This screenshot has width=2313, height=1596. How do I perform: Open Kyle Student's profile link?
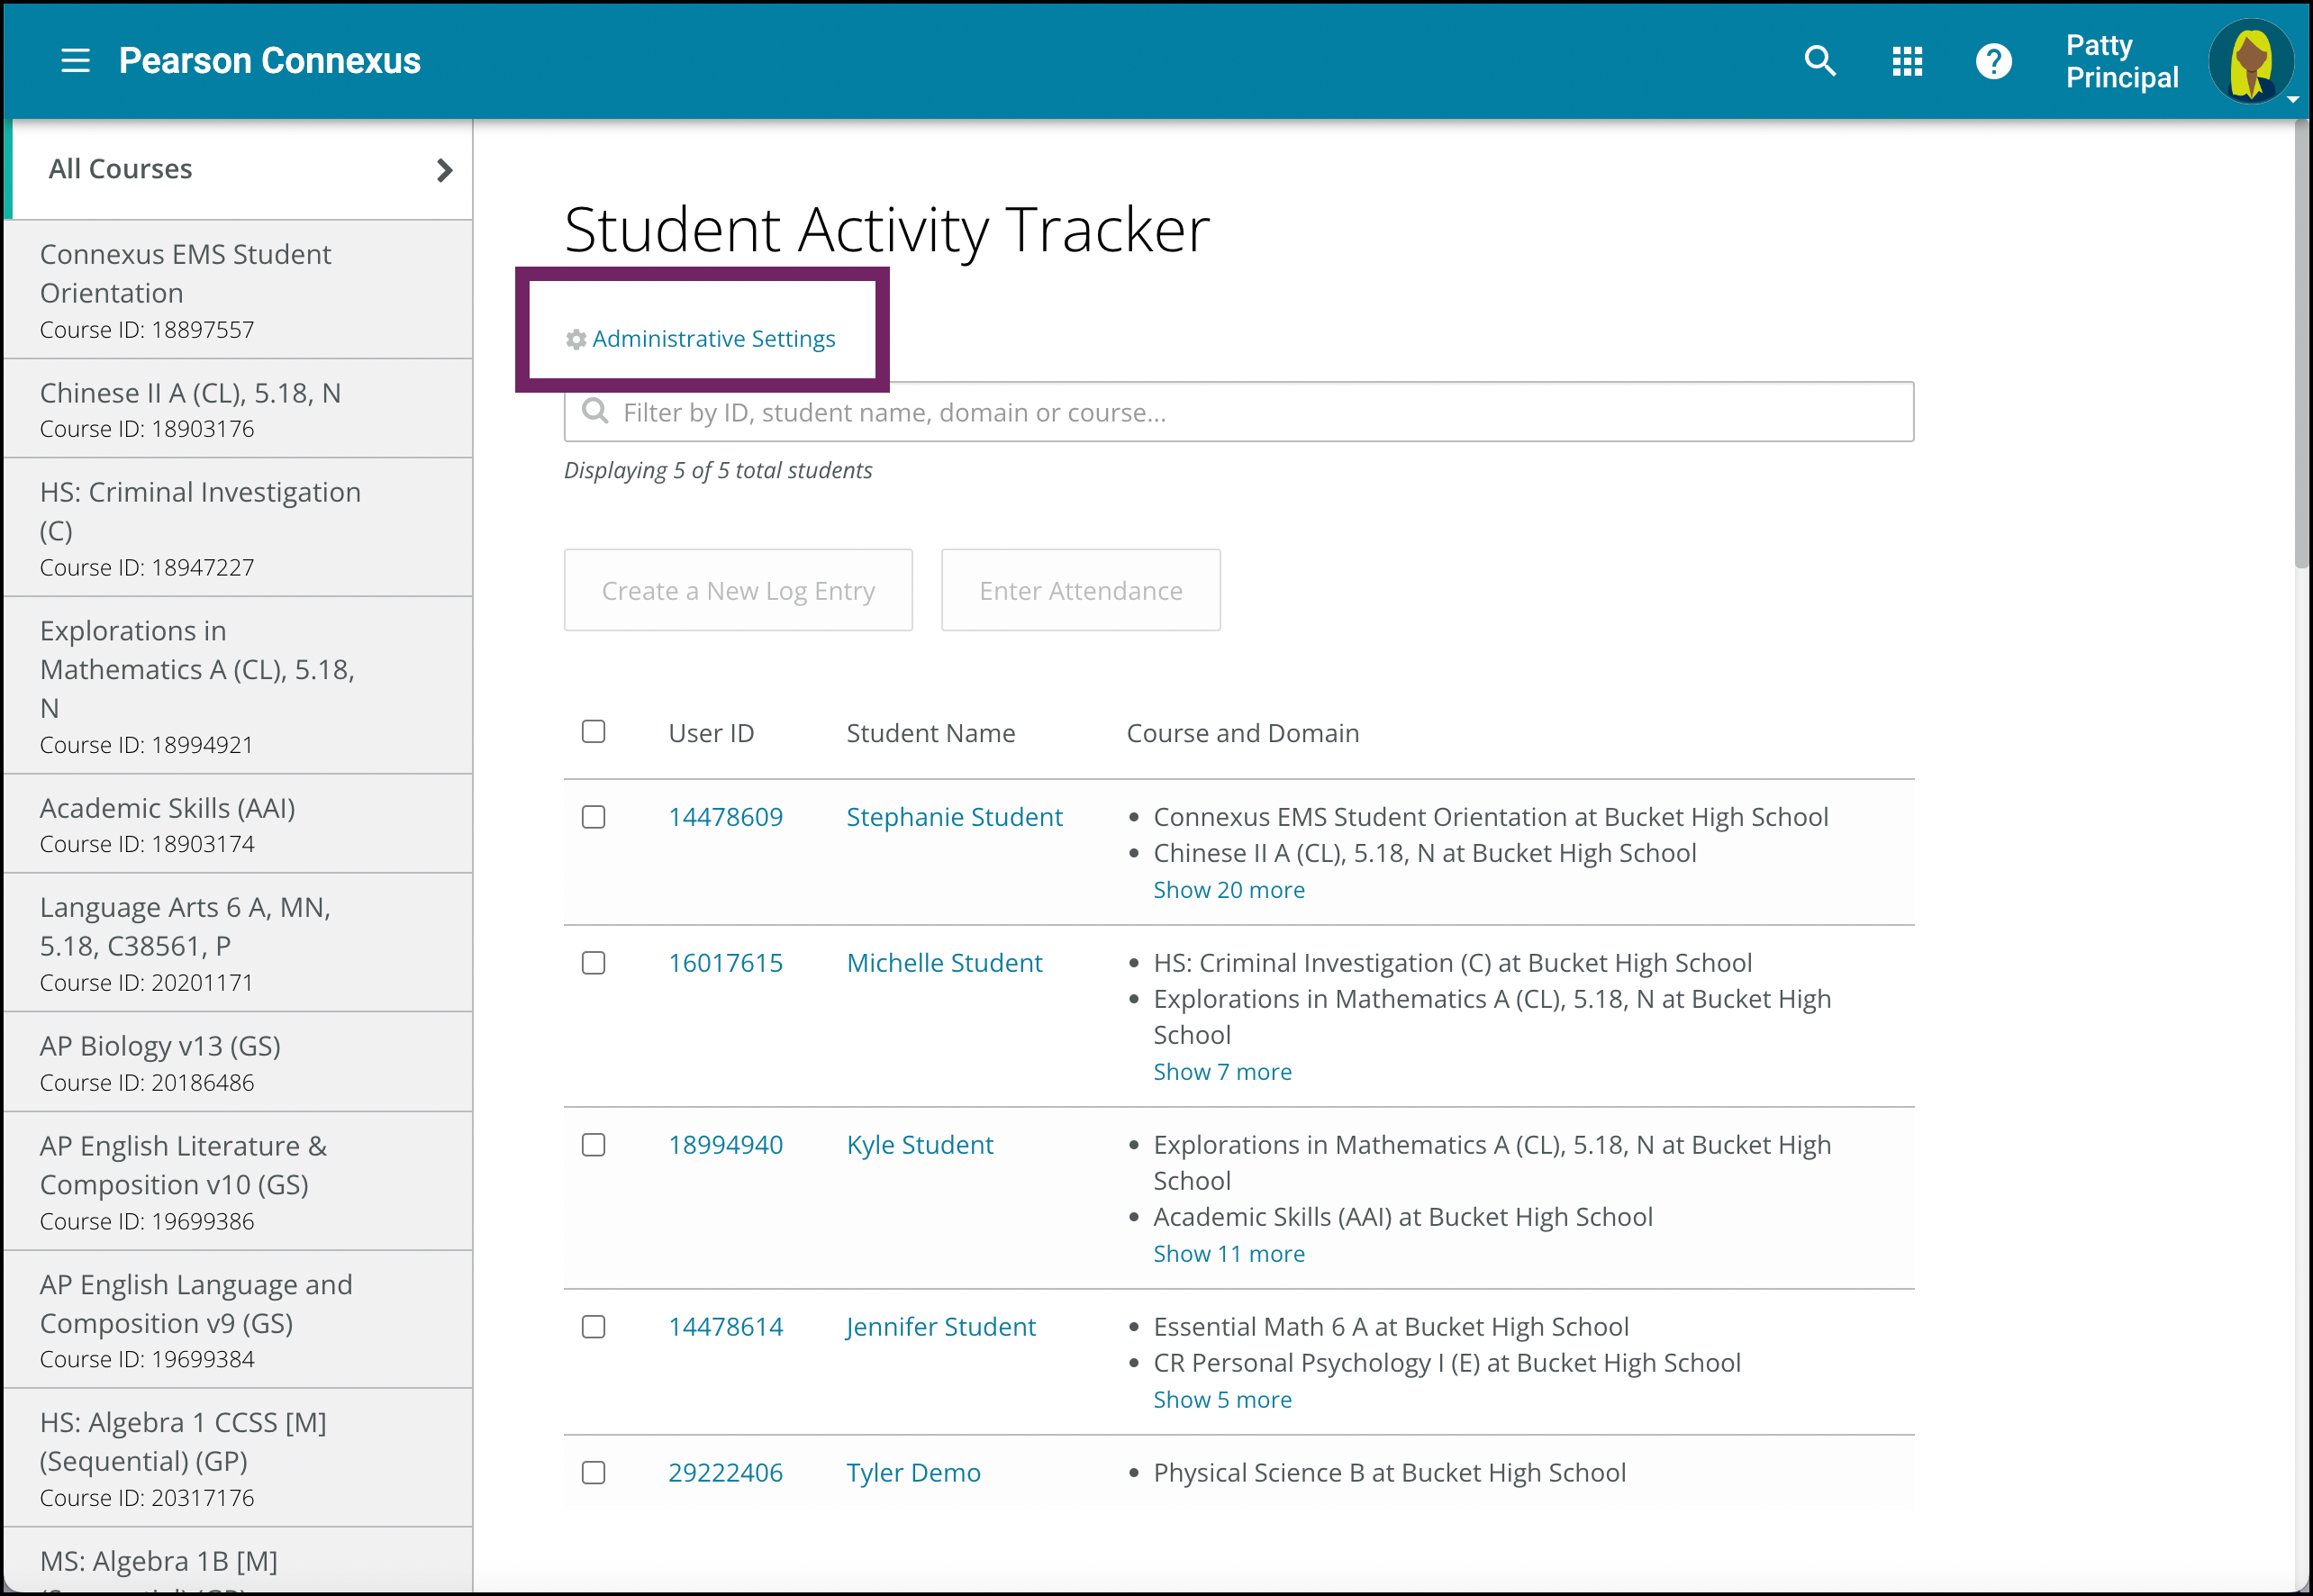click(920, 1145)
